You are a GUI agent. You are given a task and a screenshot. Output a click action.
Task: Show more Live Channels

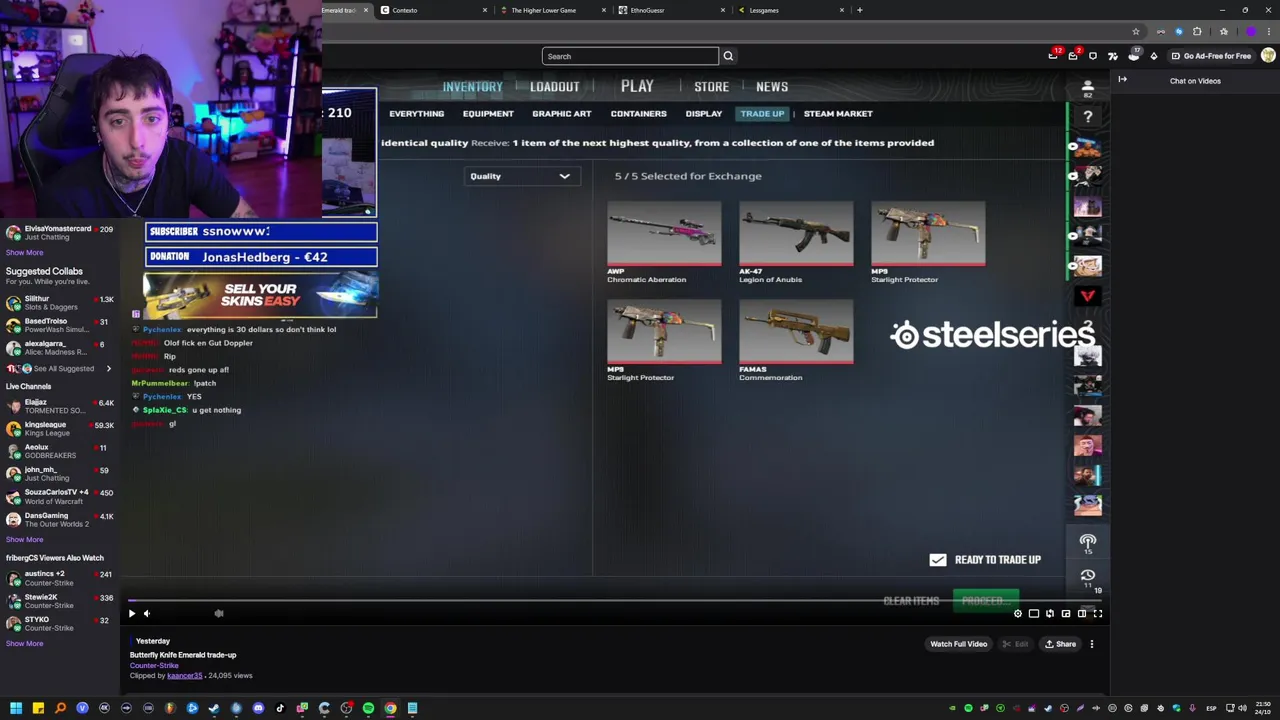[24, 540]
